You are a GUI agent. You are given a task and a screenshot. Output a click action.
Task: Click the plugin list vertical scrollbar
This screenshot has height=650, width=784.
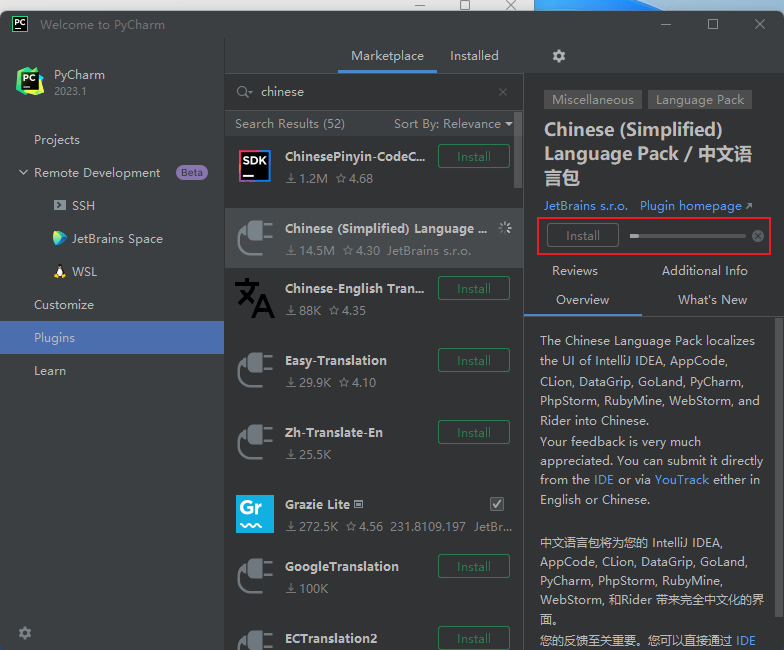518,150
